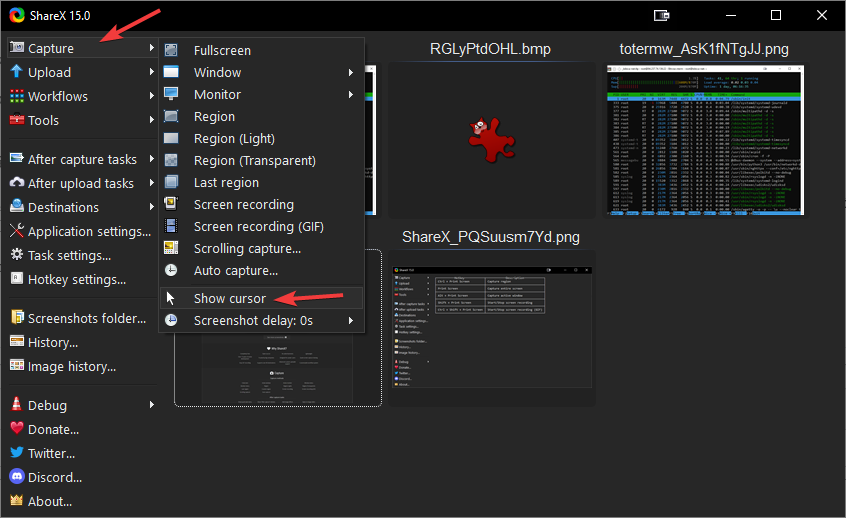Click the Monitor capture icon

coord(171,94)
